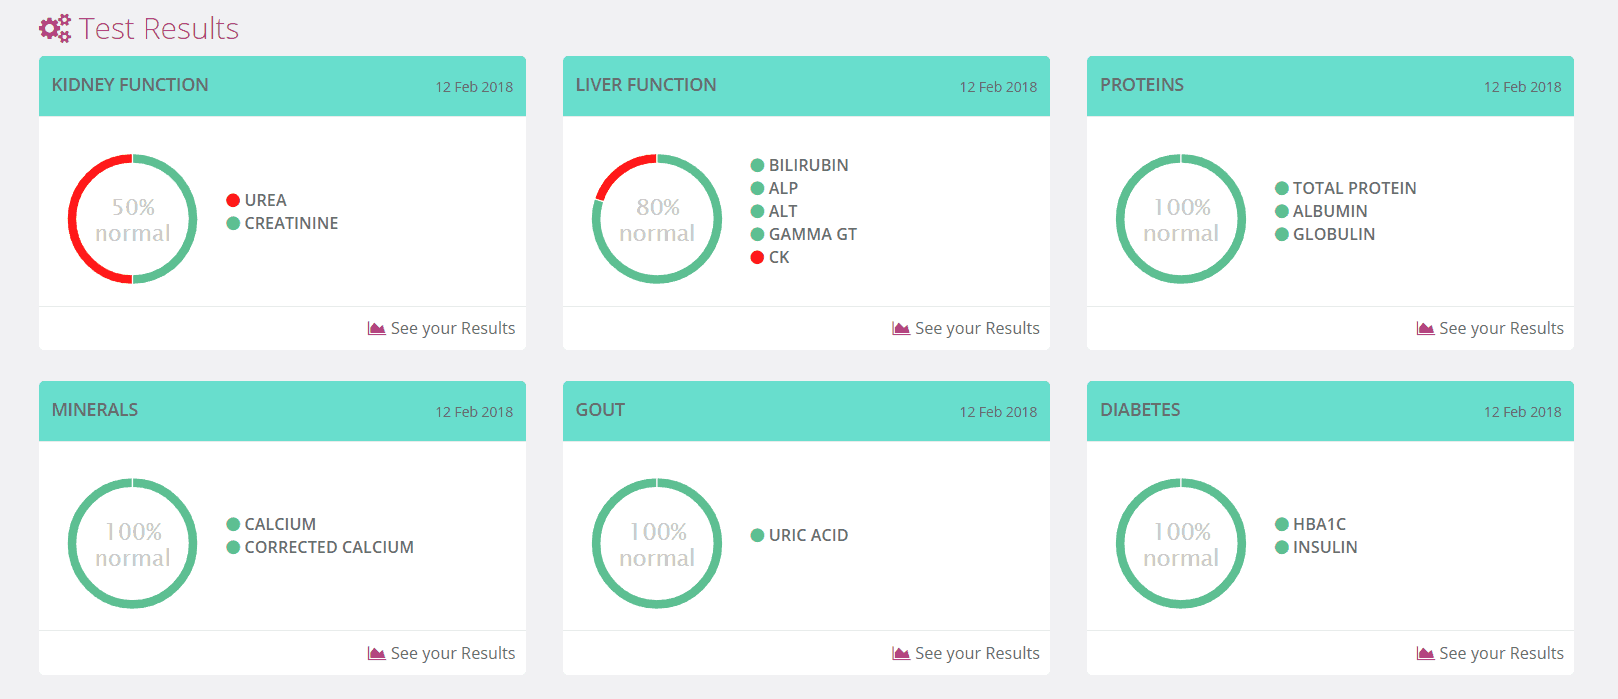The image size is (1618, 699).
Task: Click the 50% normal kidney donut chart
Action: point(132,219)
